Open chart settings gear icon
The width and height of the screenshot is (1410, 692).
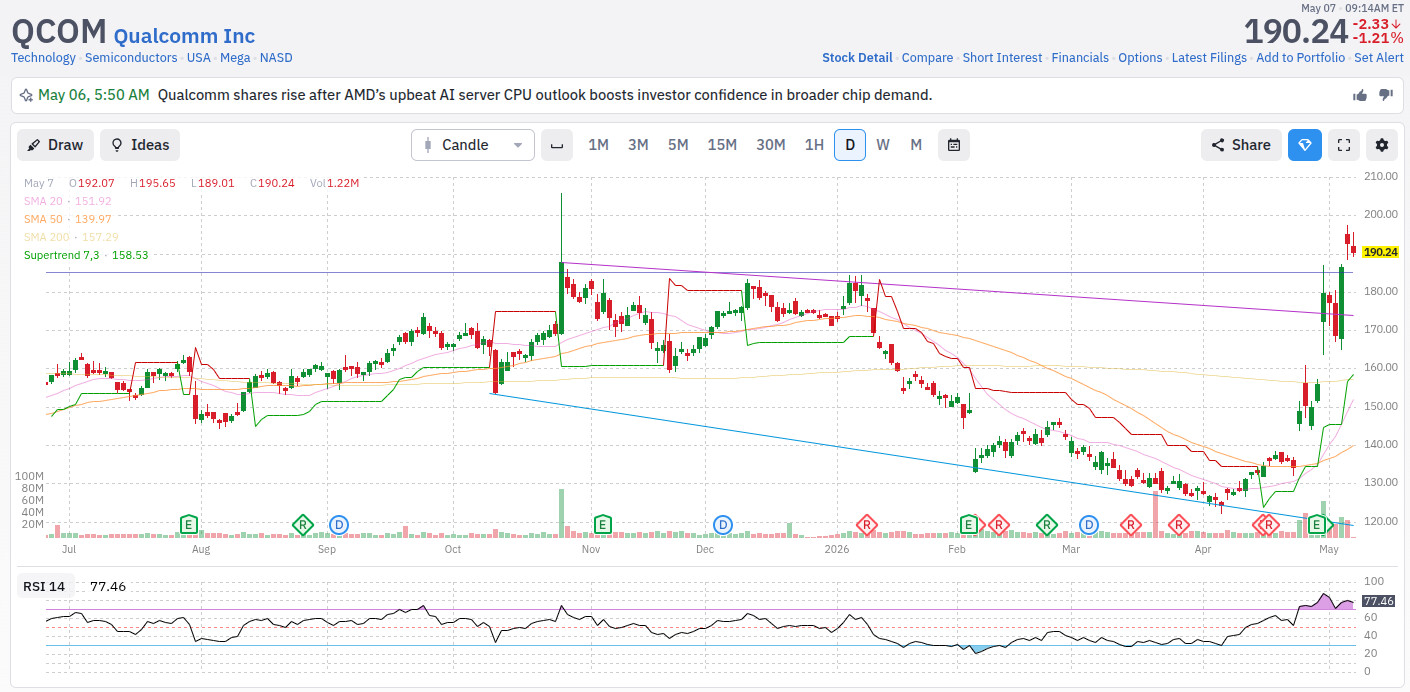[1382, 145]
